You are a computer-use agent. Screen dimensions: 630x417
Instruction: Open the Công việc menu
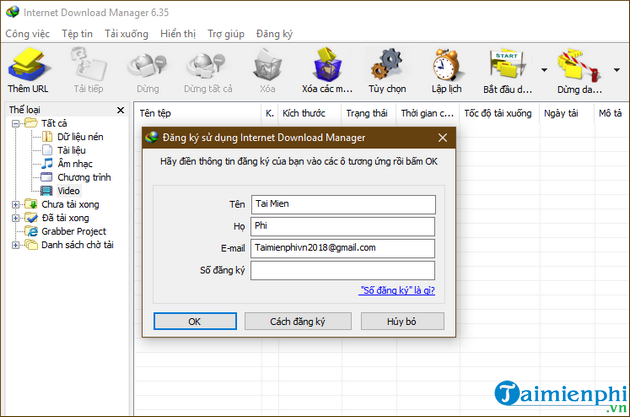point(27,34)
